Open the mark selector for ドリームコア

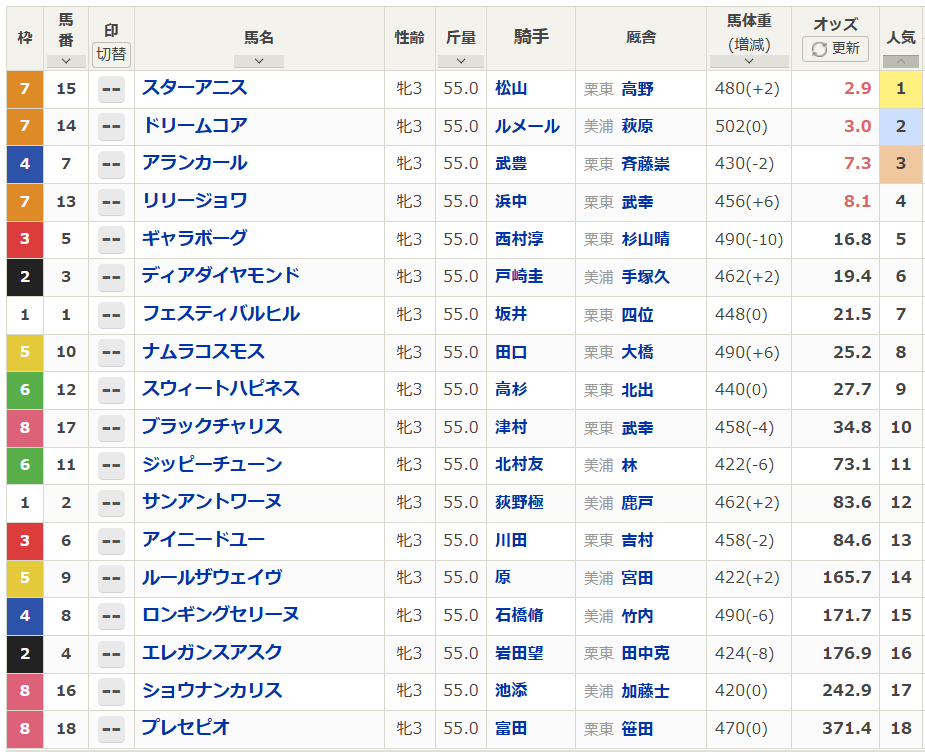coord(111,127)
